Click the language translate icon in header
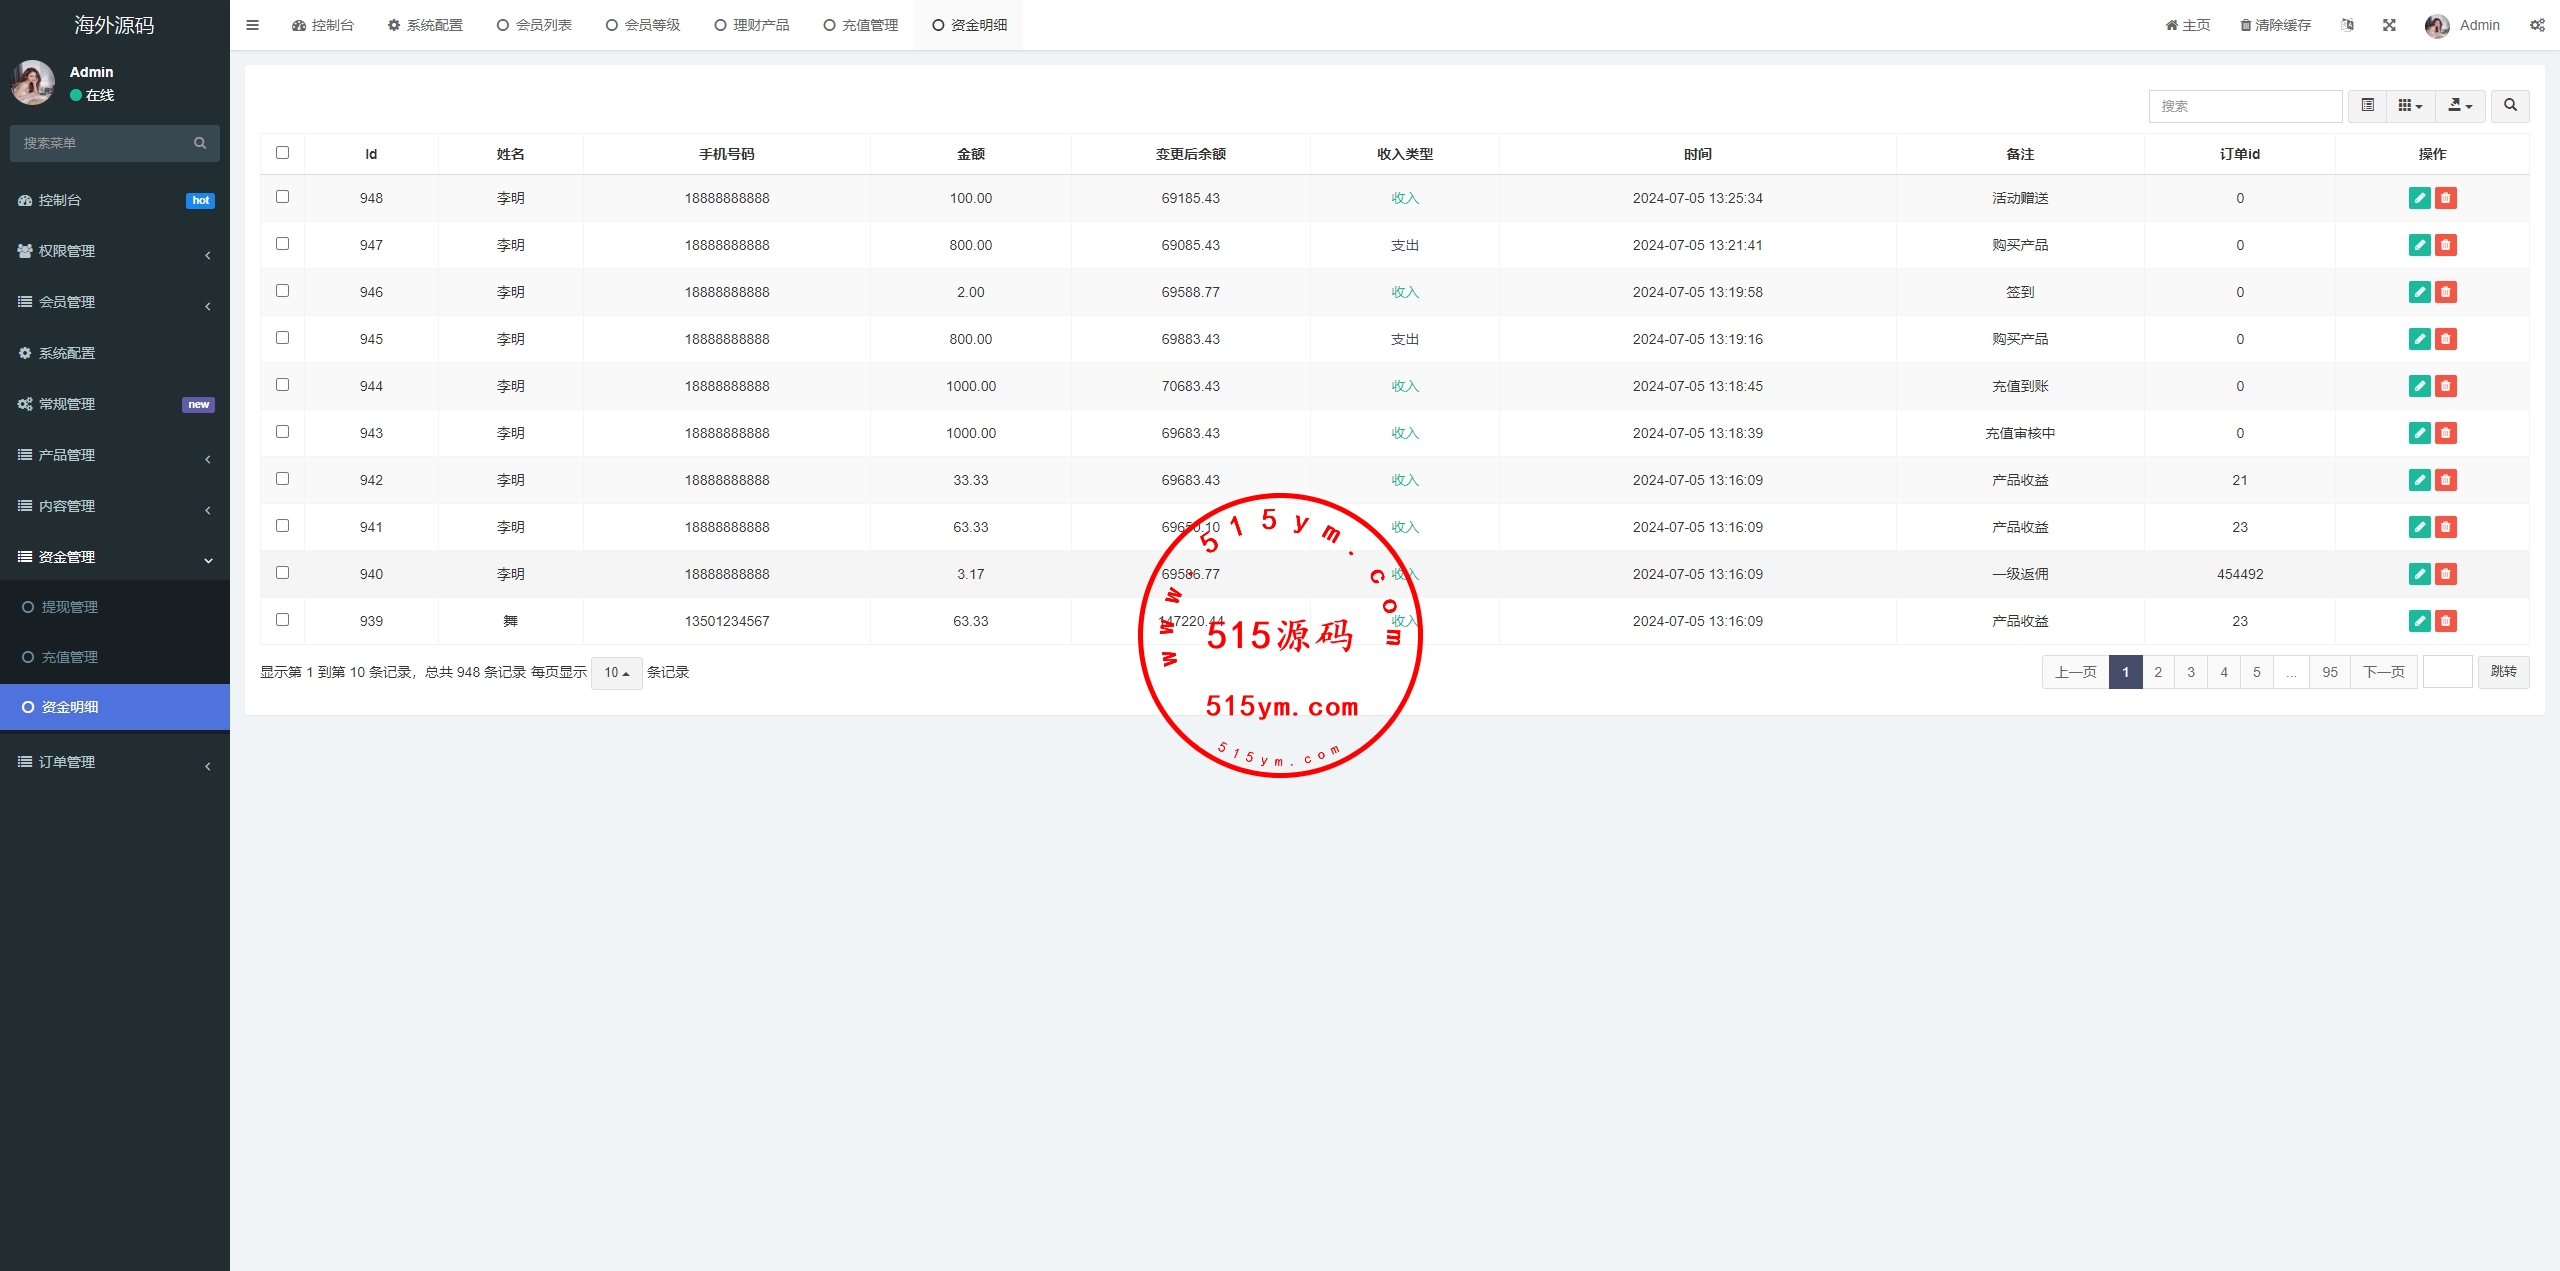This screenshot has height=1271, width=2560. click(x=2347, y=25)
